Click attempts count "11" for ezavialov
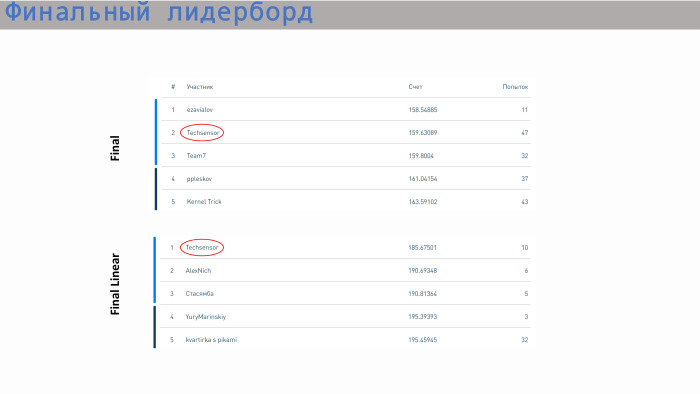The image size is (700, 394). (525, 110)
